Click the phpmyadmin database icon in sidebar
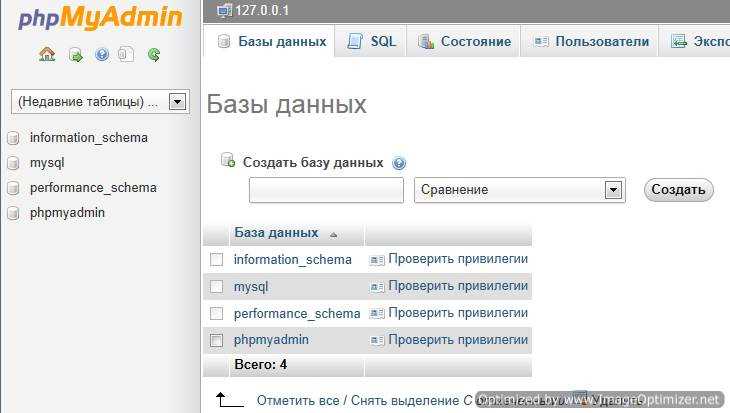Viewport: 730px width, 413px height. [x=14, y=213]
